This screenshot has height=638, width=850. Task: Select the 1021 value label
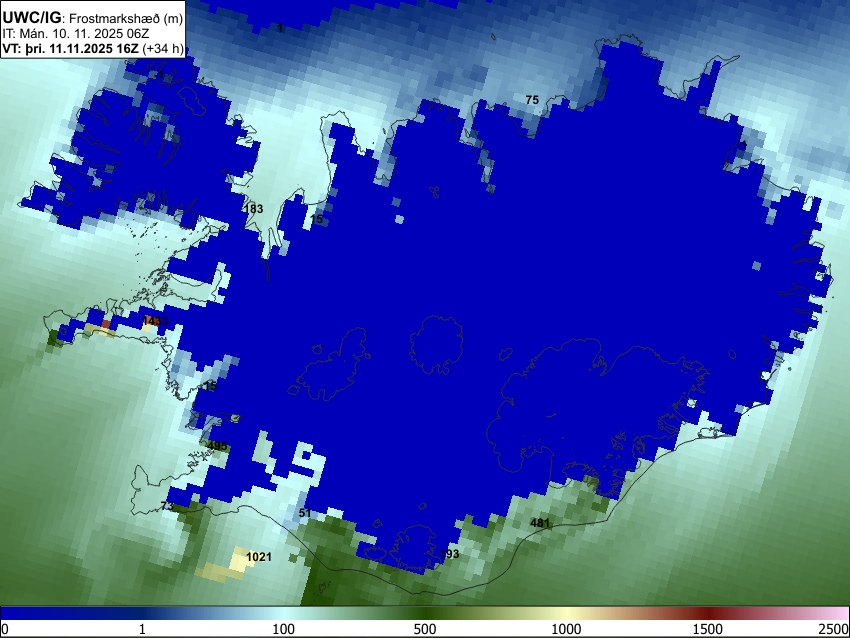coord(259,557)
